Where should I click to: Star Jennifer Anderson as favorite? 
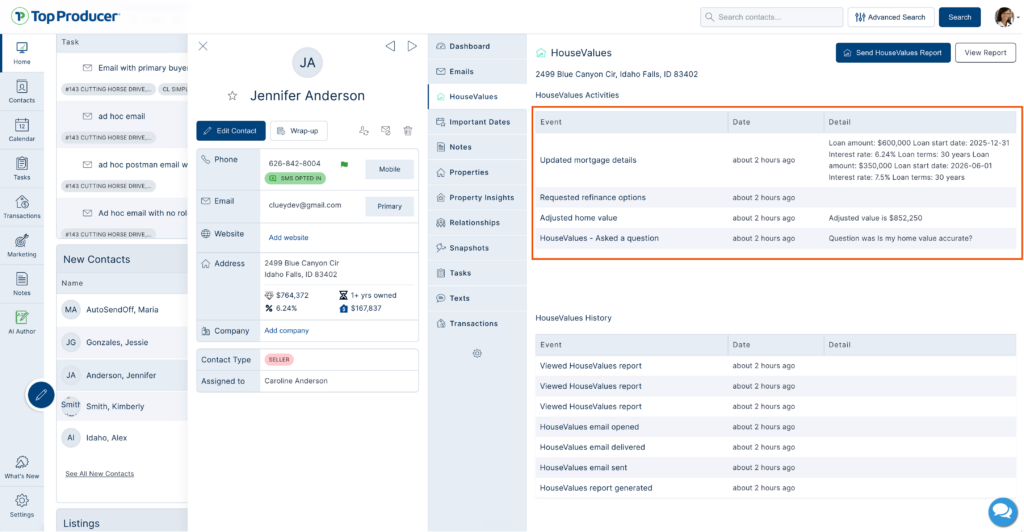pos(232,96)
